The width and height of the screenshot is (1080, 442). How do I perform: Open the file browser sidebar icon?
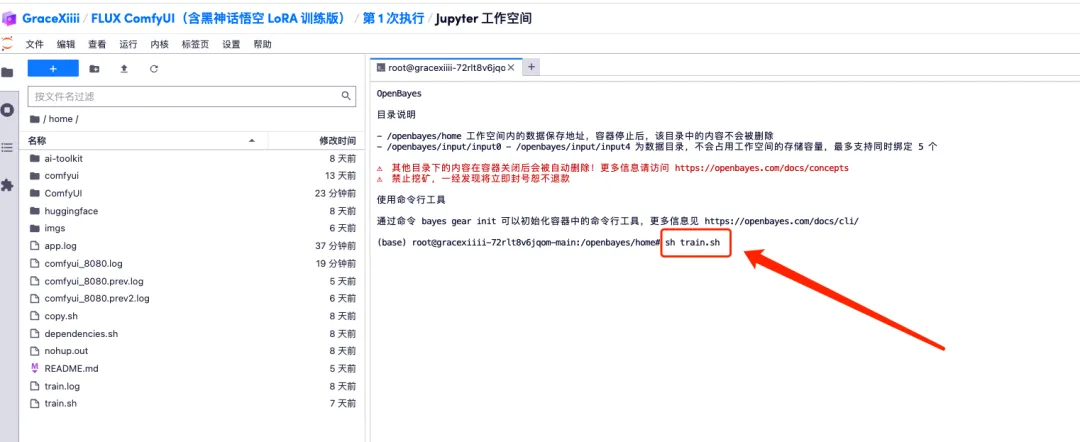(x=7, y=72)
